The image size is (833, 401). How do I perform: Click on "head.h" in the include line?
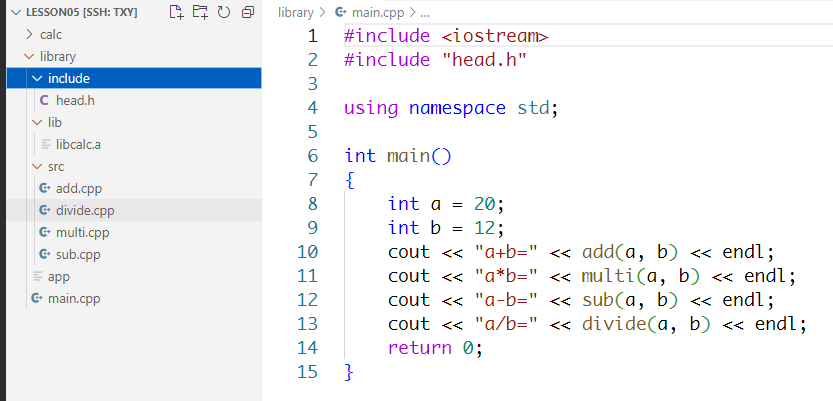pos(484,60)
